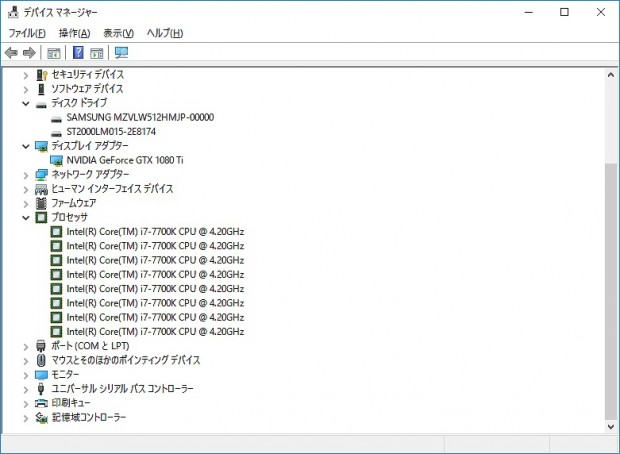
Task: Select the ディスプレイ アダプター category icon
Action: tap(41, 146)
